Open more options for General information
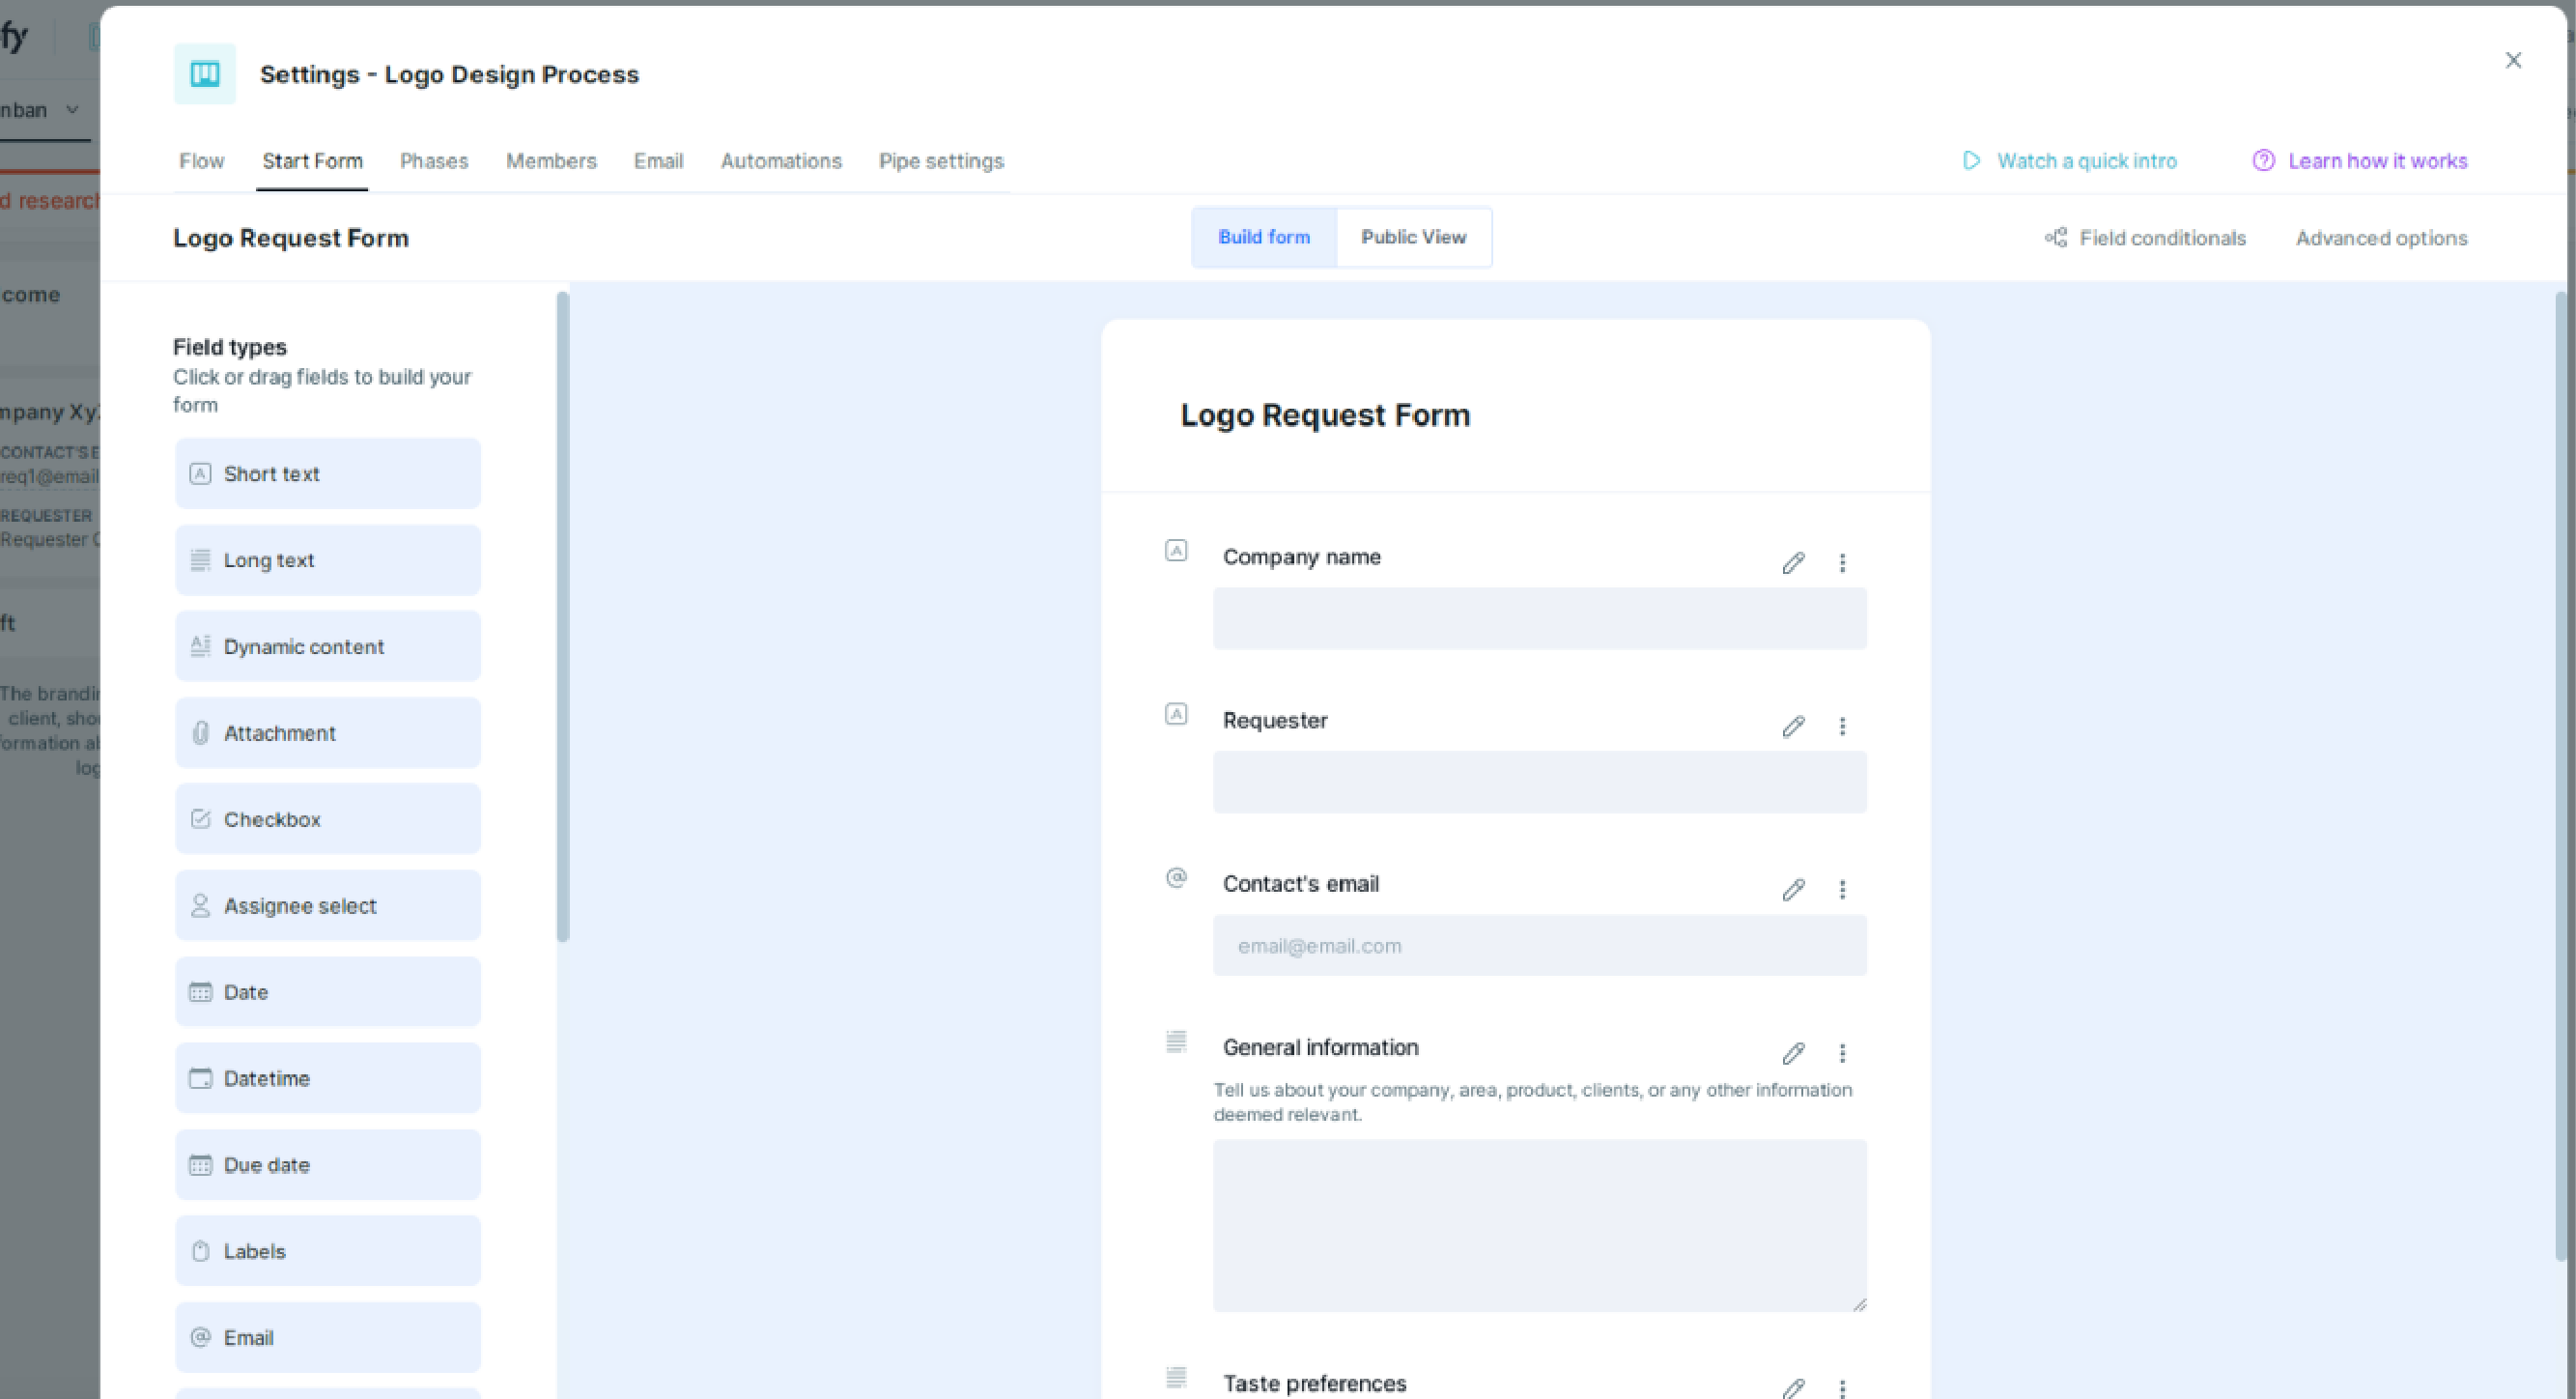The image size is (2576, 1399). coord(1842,1053)
